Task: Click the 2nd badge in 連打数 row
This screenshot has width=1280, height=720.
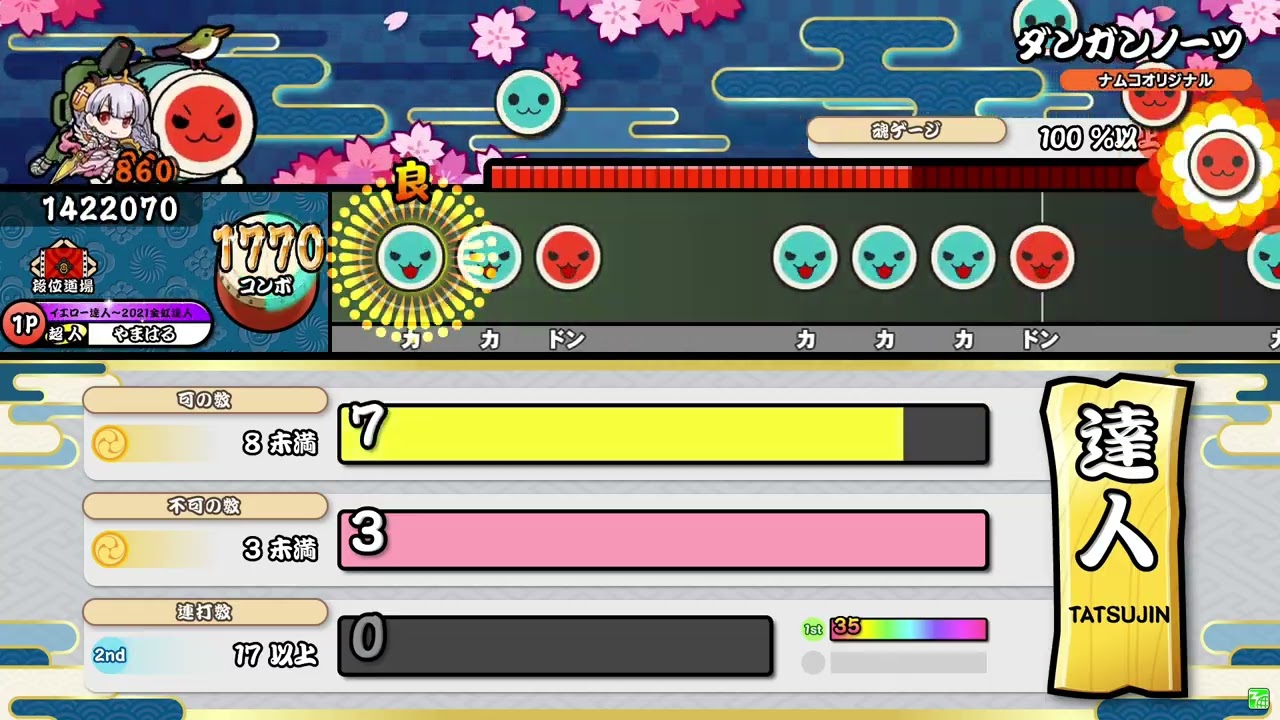Action: 110,655
